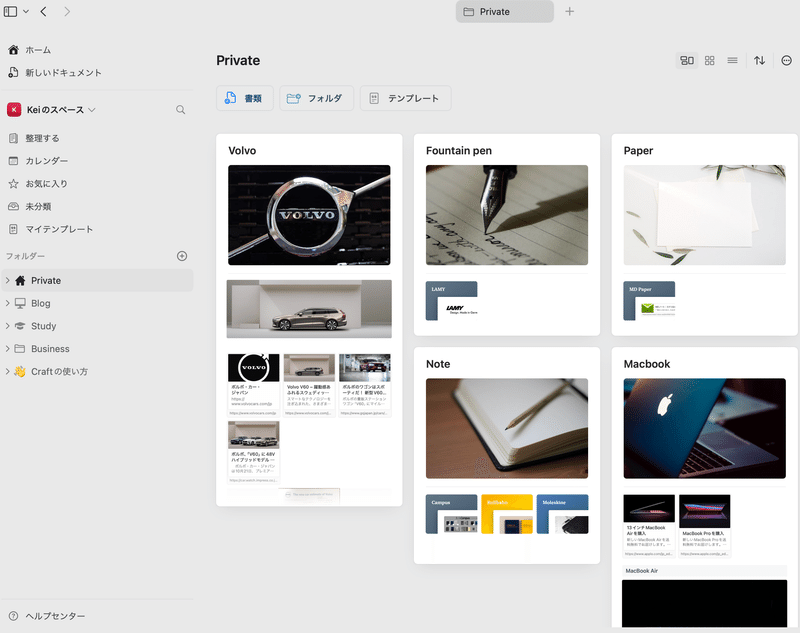Open the Paper document title
Screen dimensions: 800x633
(x=638, y=150)
